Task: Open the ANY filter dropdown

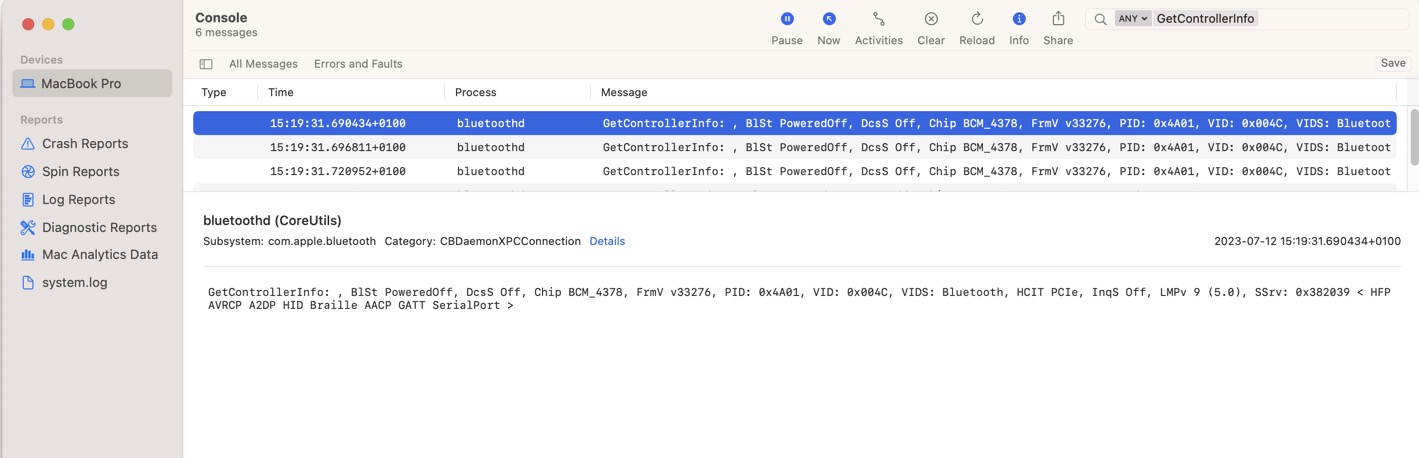Action: point(1132,19)
